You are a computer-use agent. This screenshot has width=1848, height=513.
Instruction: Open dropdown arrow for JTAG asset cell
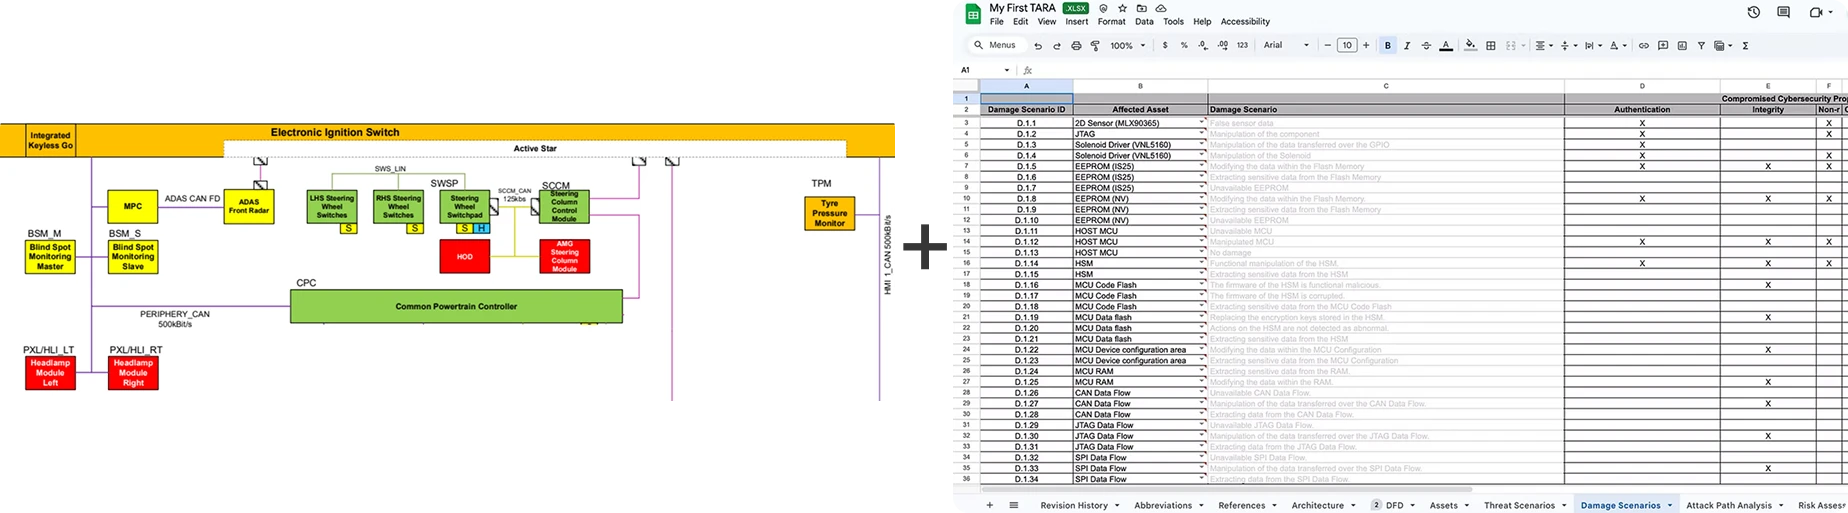click(x=1201, y=133)
